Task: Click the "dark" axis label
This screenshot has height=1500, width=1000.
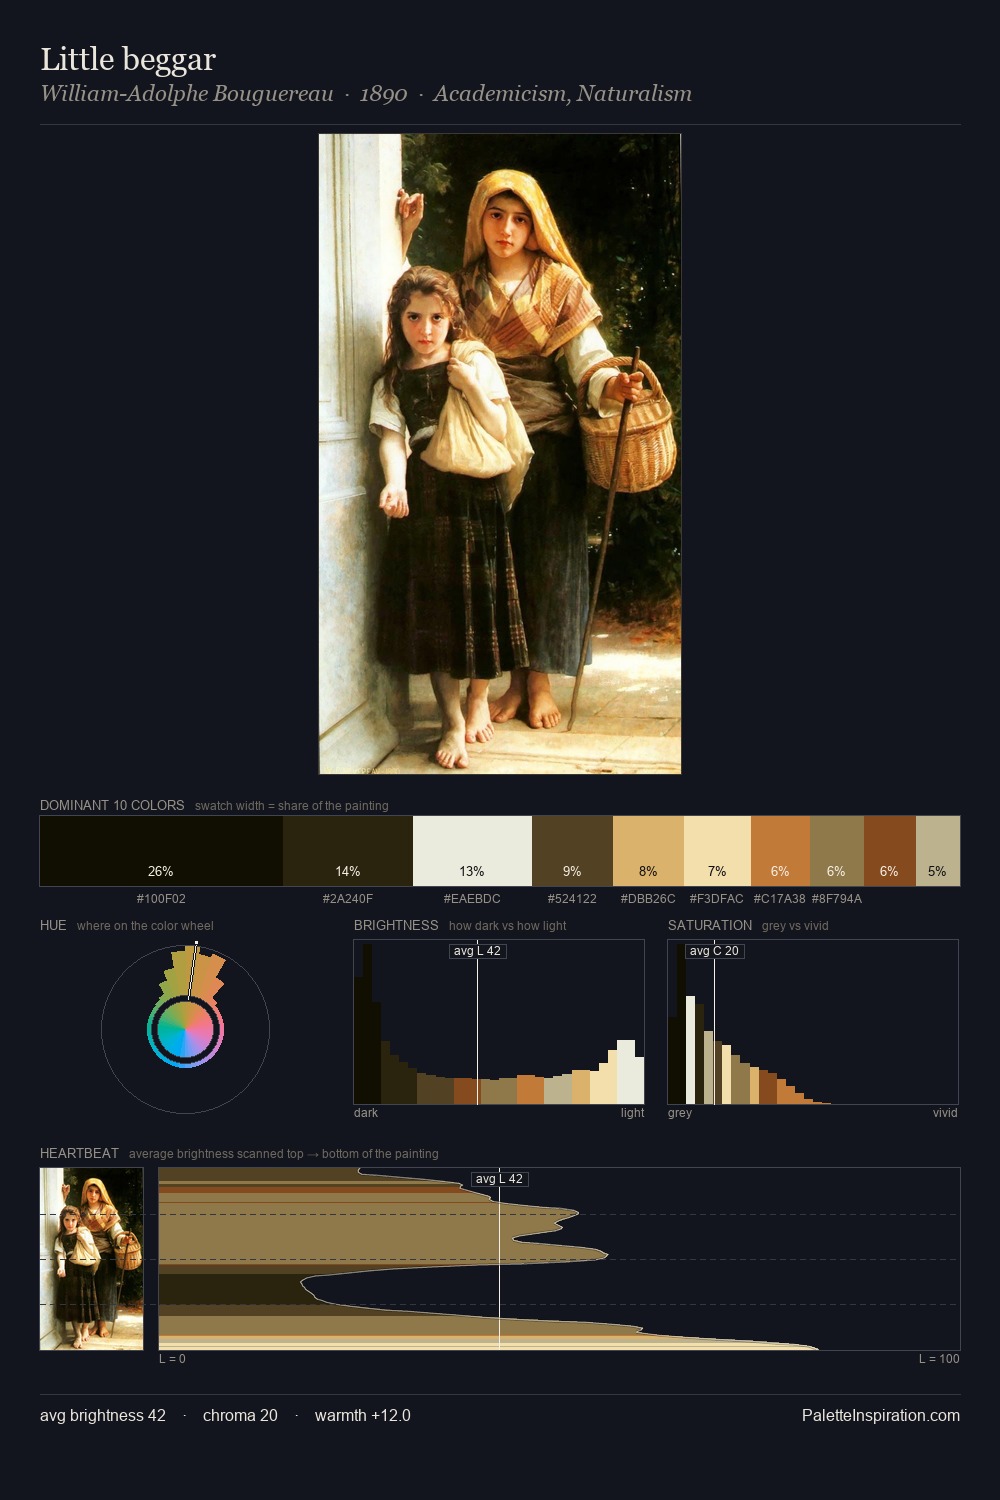Action: click(366, 1113)
